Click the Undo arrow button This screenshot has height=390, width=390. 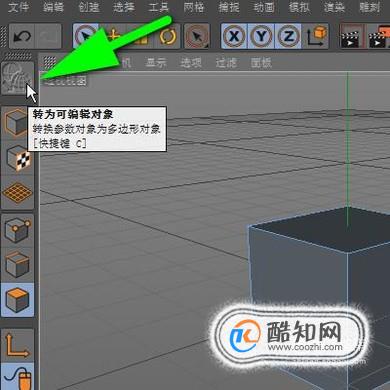tap(22, 36)
